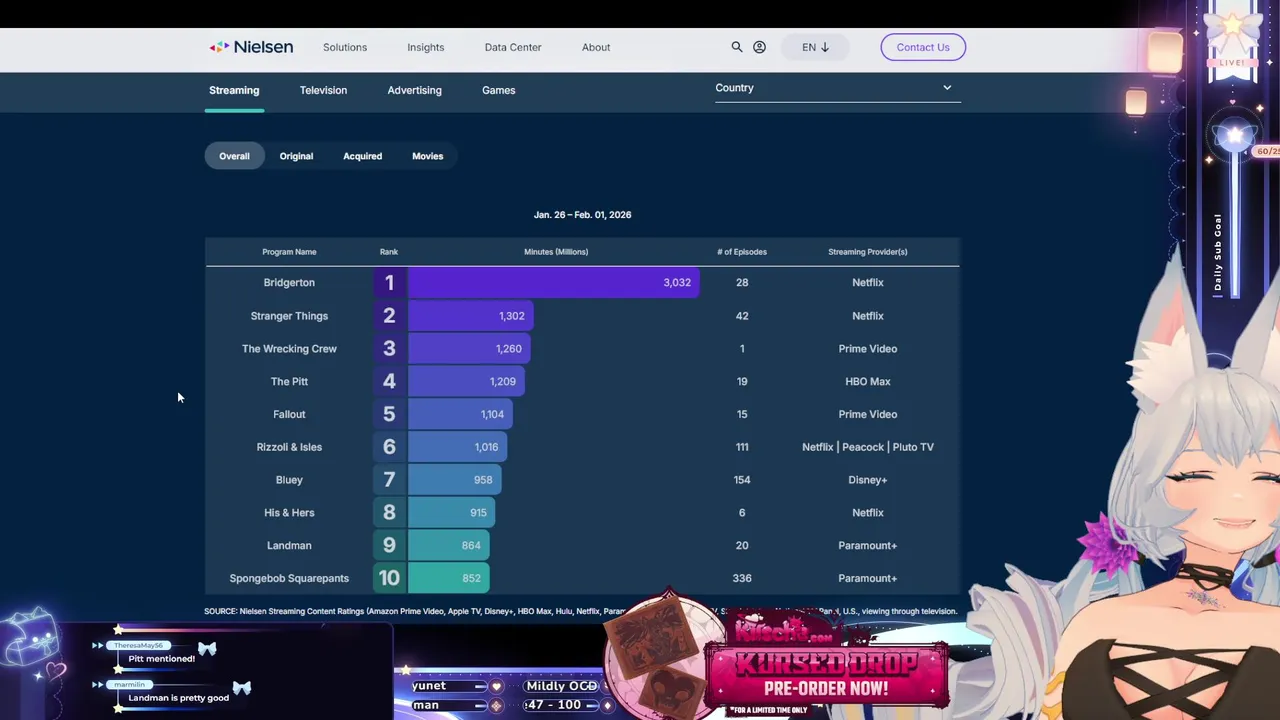Click the # of Episodes column header
This screenshot has width=1280, height=720.
tap(742, 252)
